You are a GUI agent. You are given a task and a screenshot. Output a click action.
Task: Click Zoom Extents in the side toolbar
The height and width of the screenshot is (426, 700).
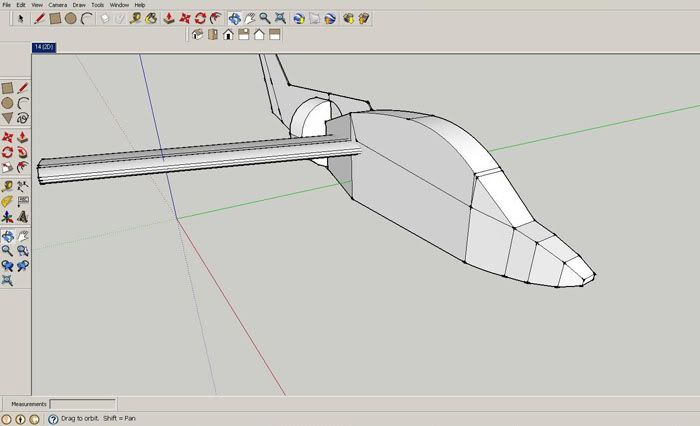(7, 280)
